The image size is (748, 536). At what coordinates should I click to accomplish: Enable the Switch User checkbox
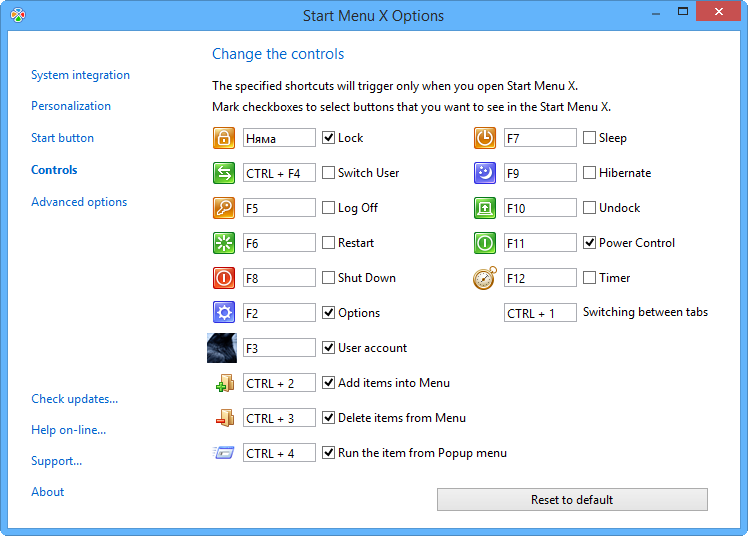click(x=328, y=173)
